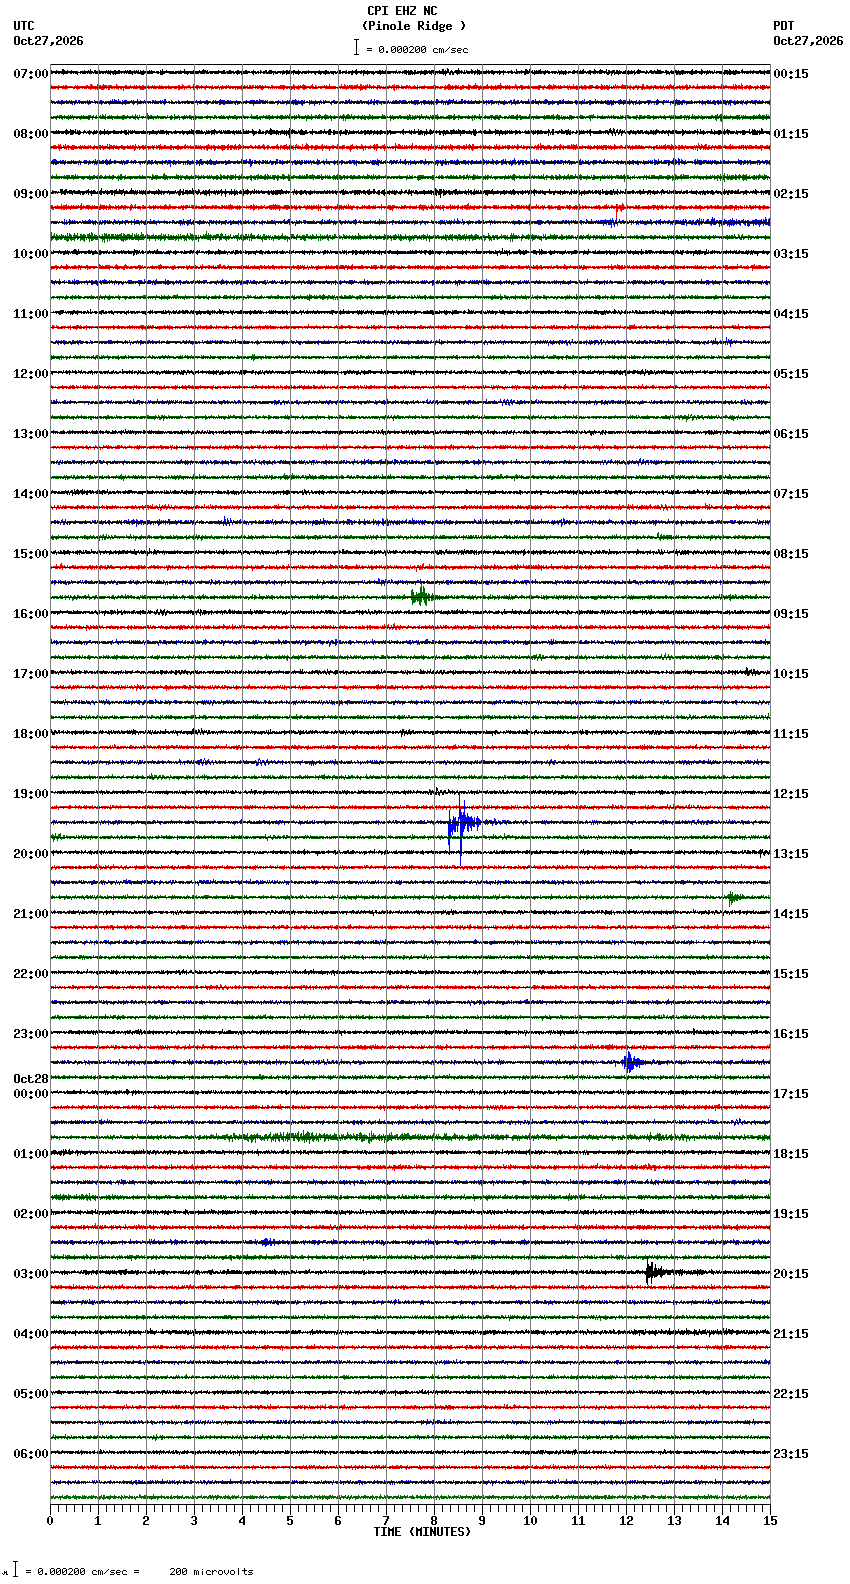Click the 06:00 UTC row label
850x1584 pixels.
point(31,1454)
